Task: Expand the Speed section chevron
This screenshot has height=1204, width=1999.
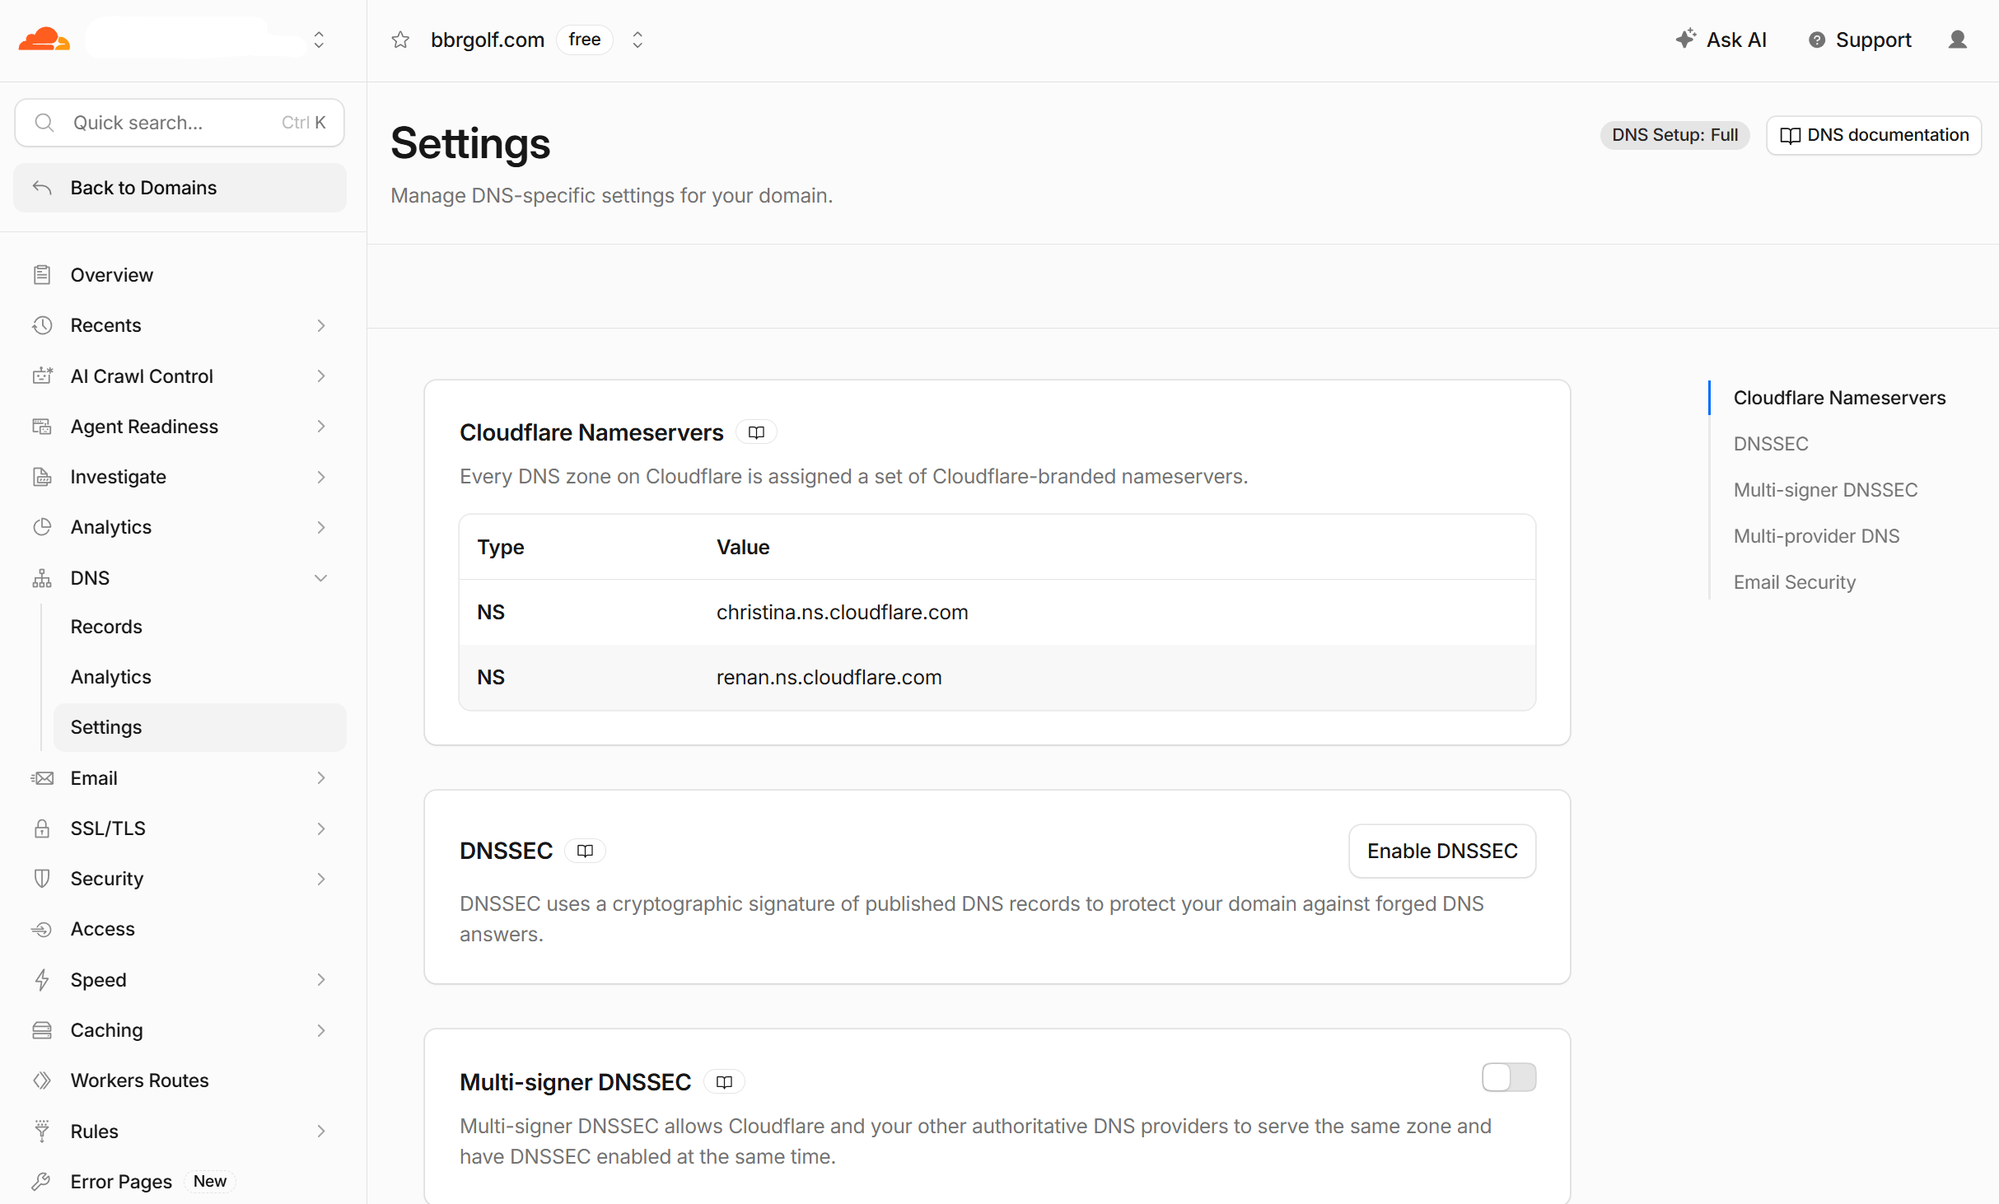Action: (321, 980)
